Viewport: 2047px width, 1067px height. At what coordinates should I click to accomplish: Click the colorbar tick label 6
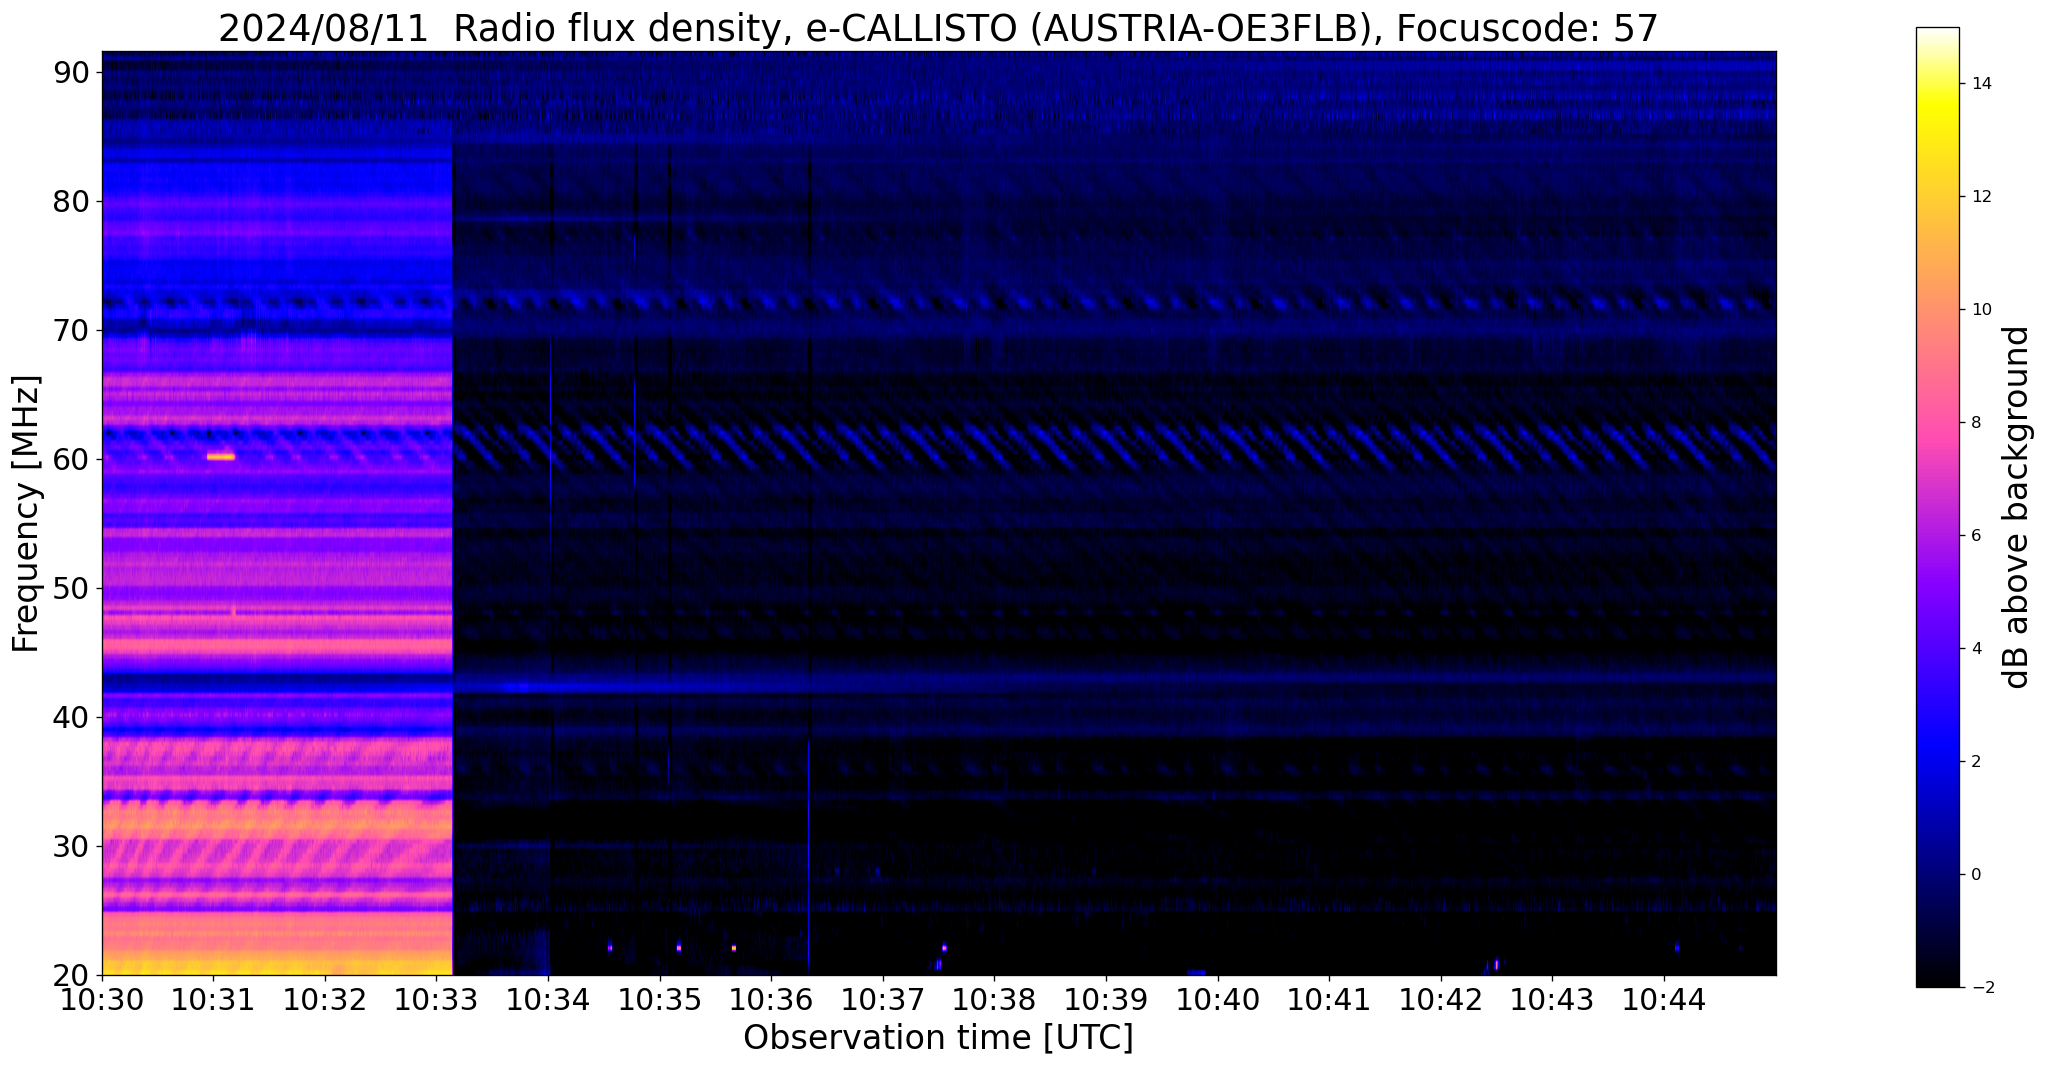(x=1974, y=536)
